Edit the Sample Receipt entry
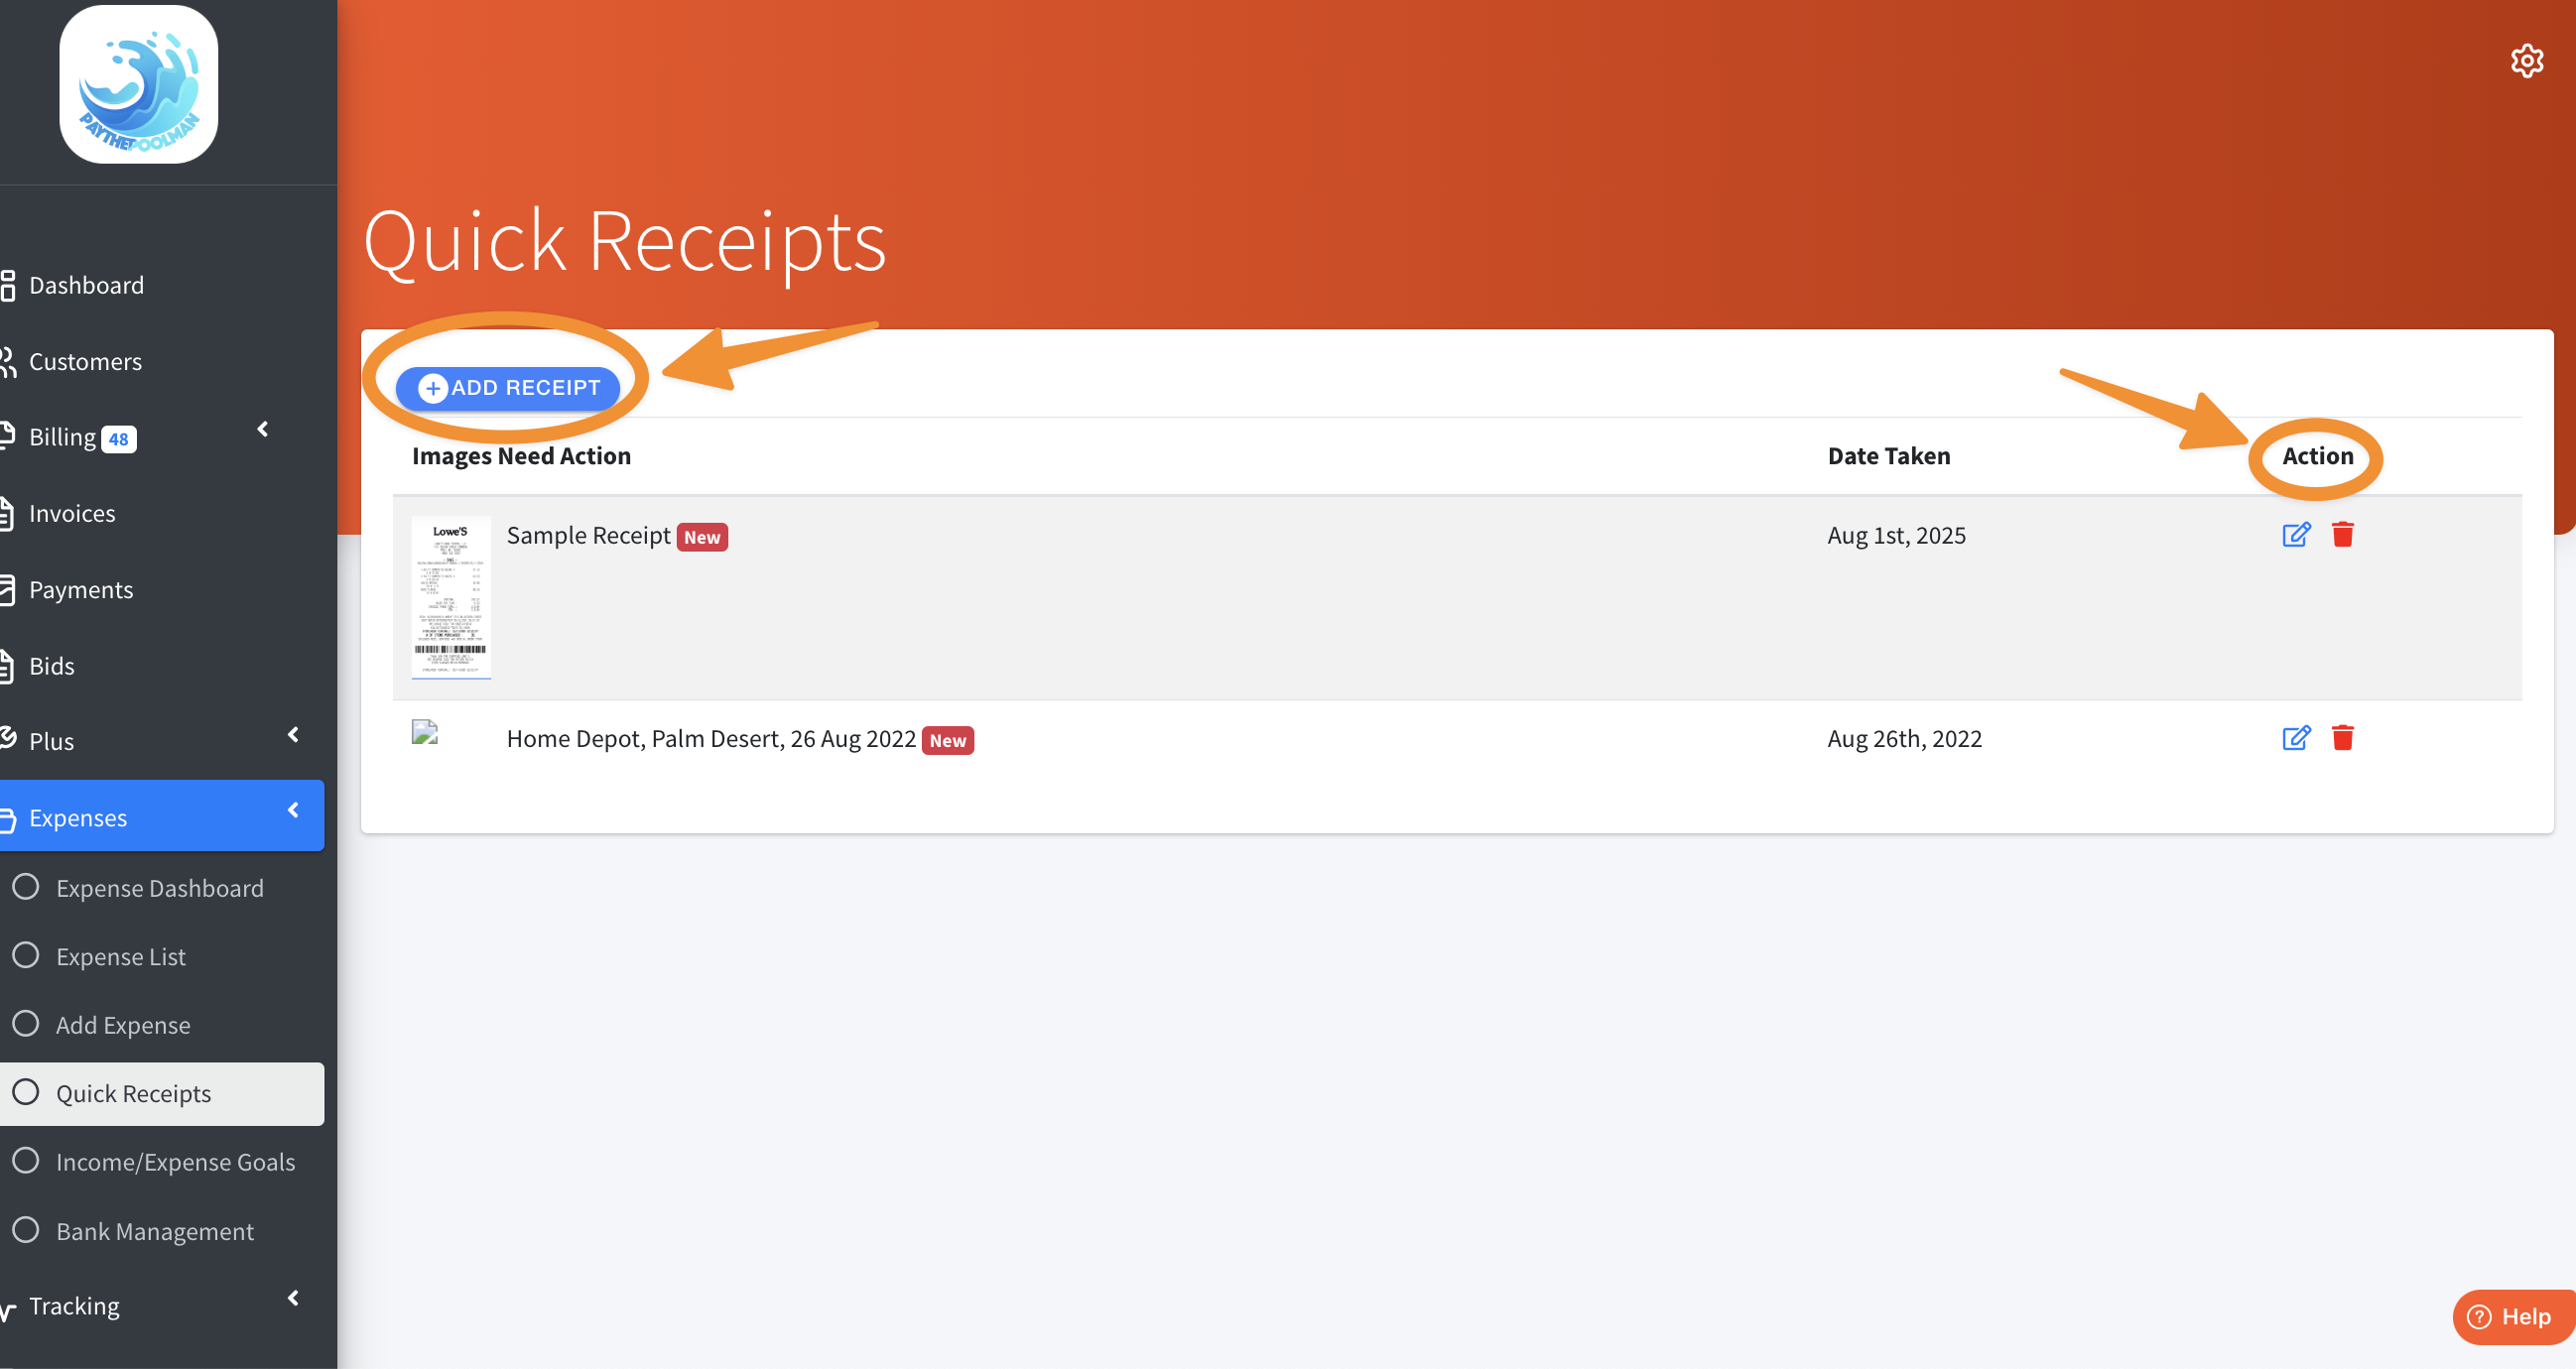 [2296, 535]
